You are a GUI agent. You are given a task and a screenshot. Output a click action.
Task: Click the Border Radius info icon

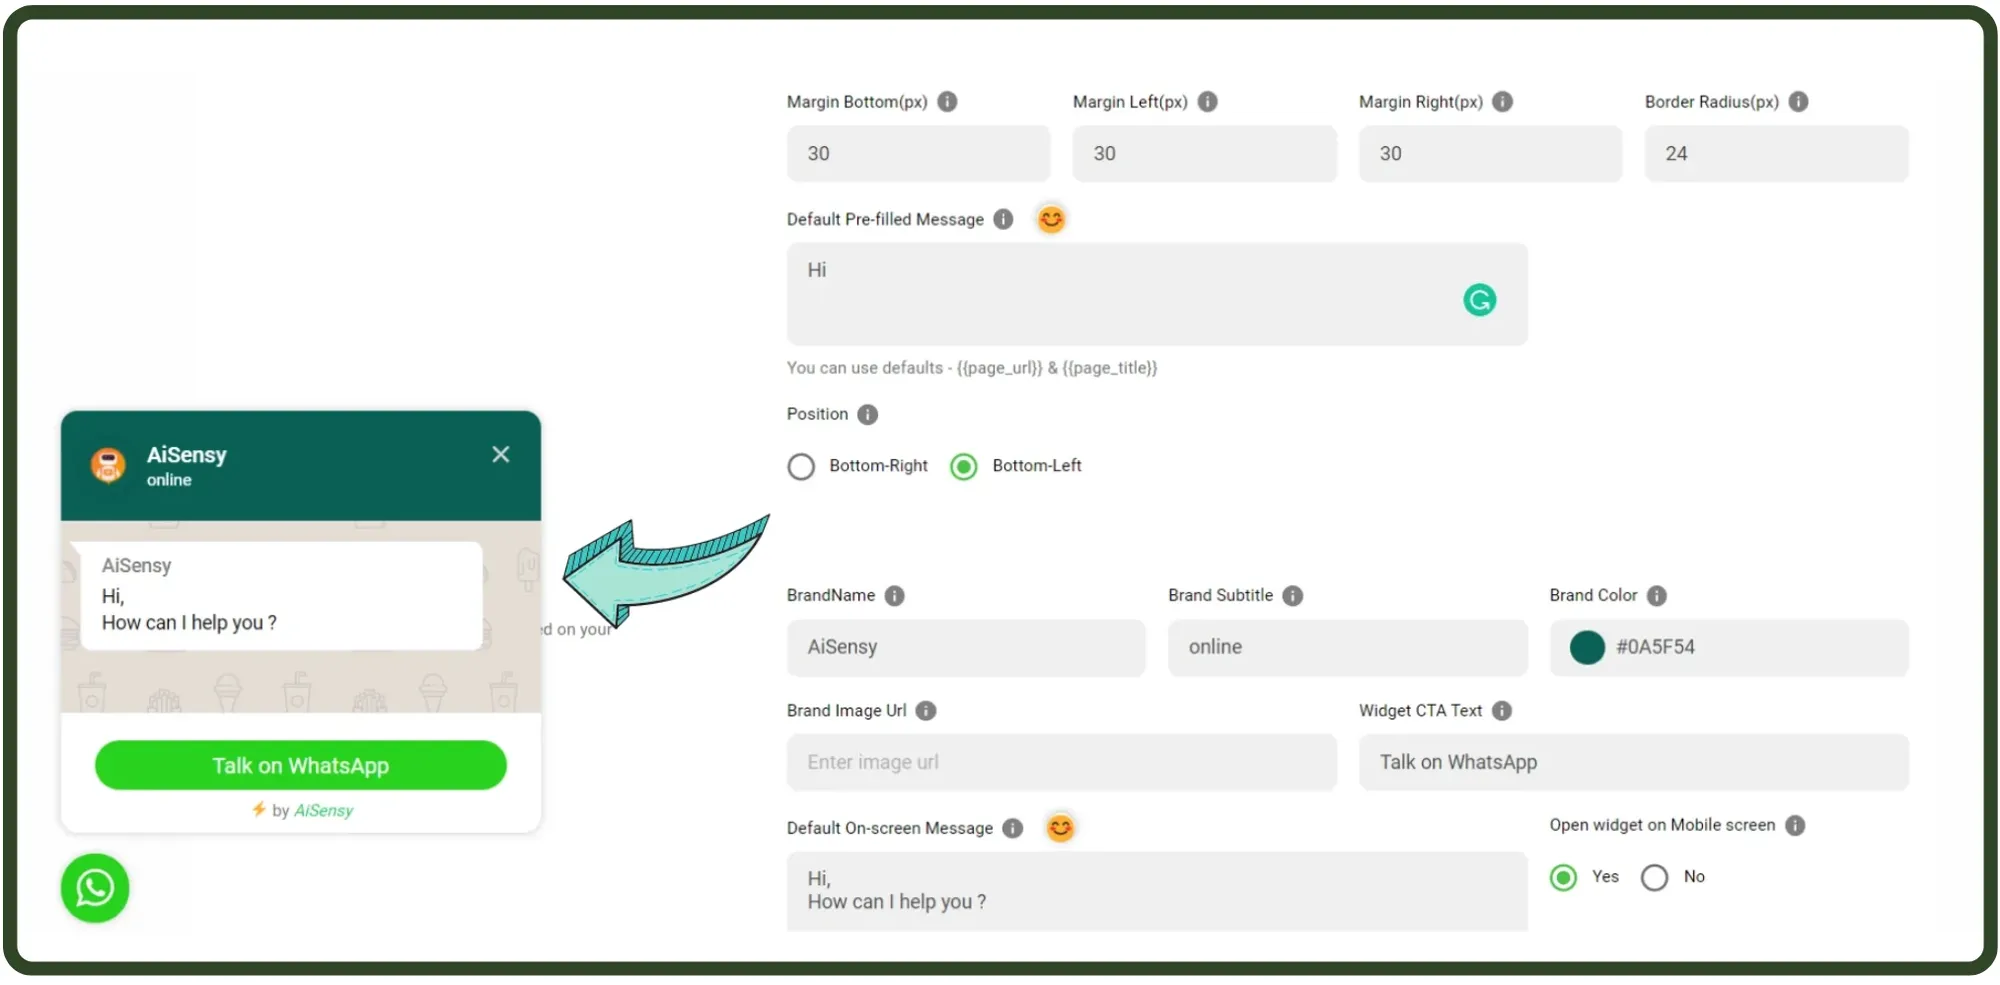[1798, 102]
